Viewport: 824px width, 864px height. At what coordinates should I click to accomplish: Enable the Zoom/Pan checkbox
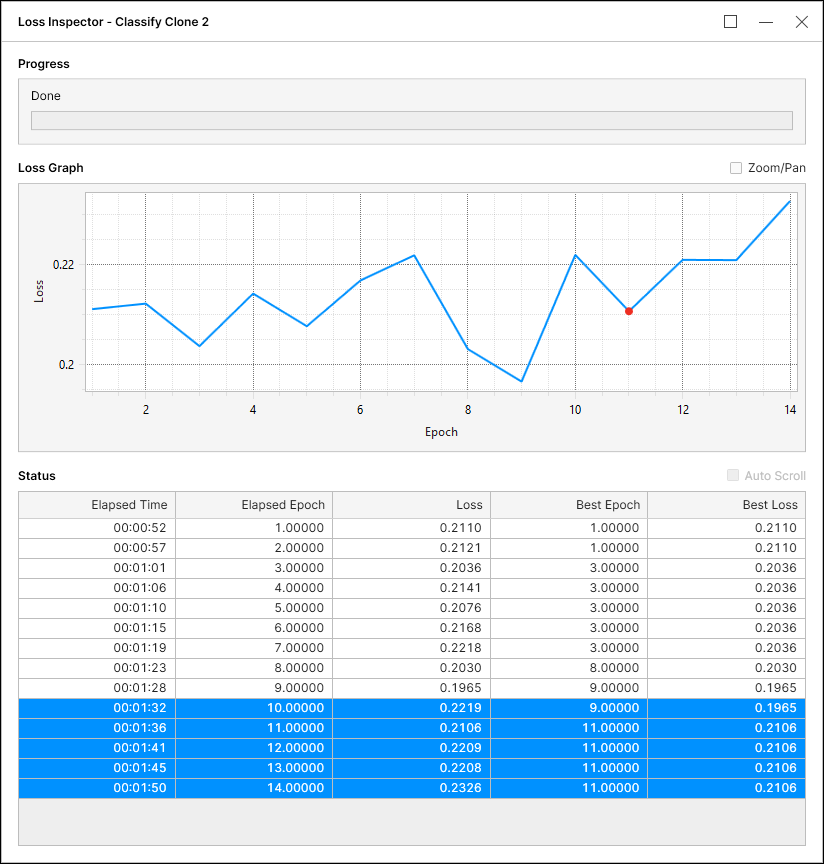pyautogui.click(x=736, y=168)
